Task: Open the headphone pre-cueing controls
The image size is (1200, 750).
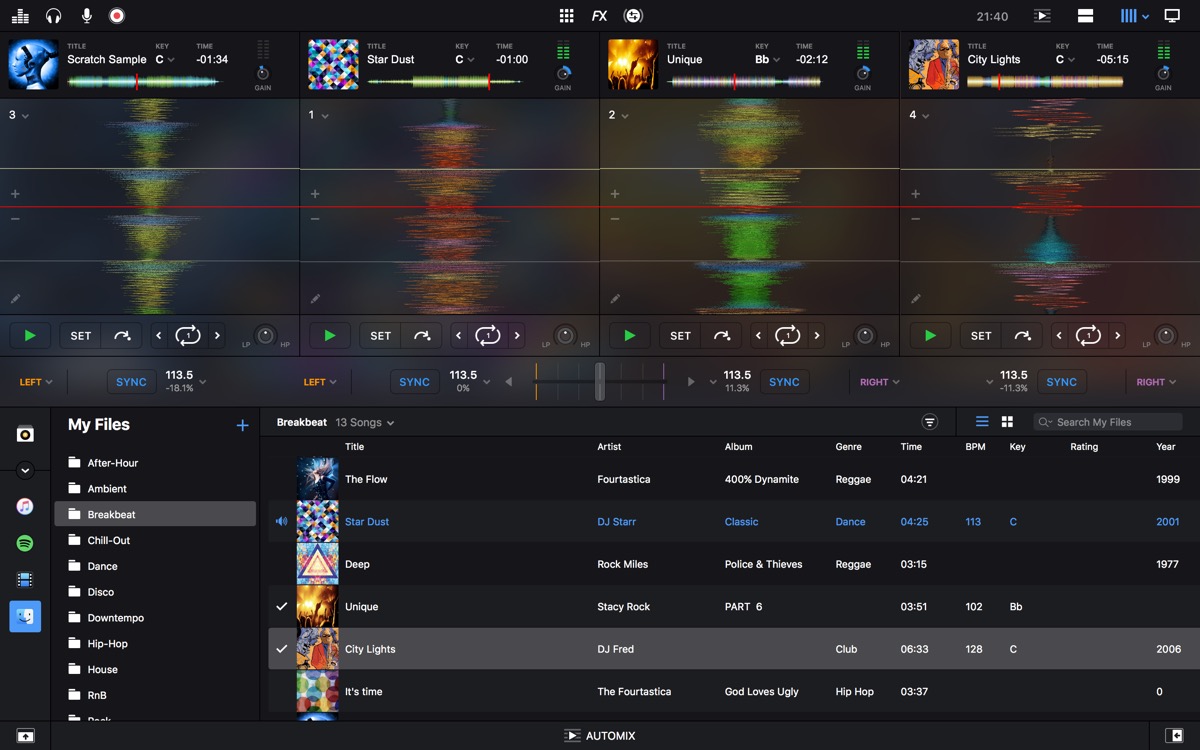Action: tap(55, 15)
